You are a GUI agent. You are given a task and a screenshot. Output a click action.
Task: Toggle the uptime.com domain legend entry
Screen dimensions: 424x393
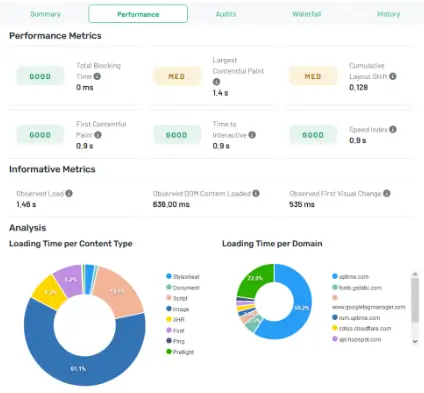[350, 277]
